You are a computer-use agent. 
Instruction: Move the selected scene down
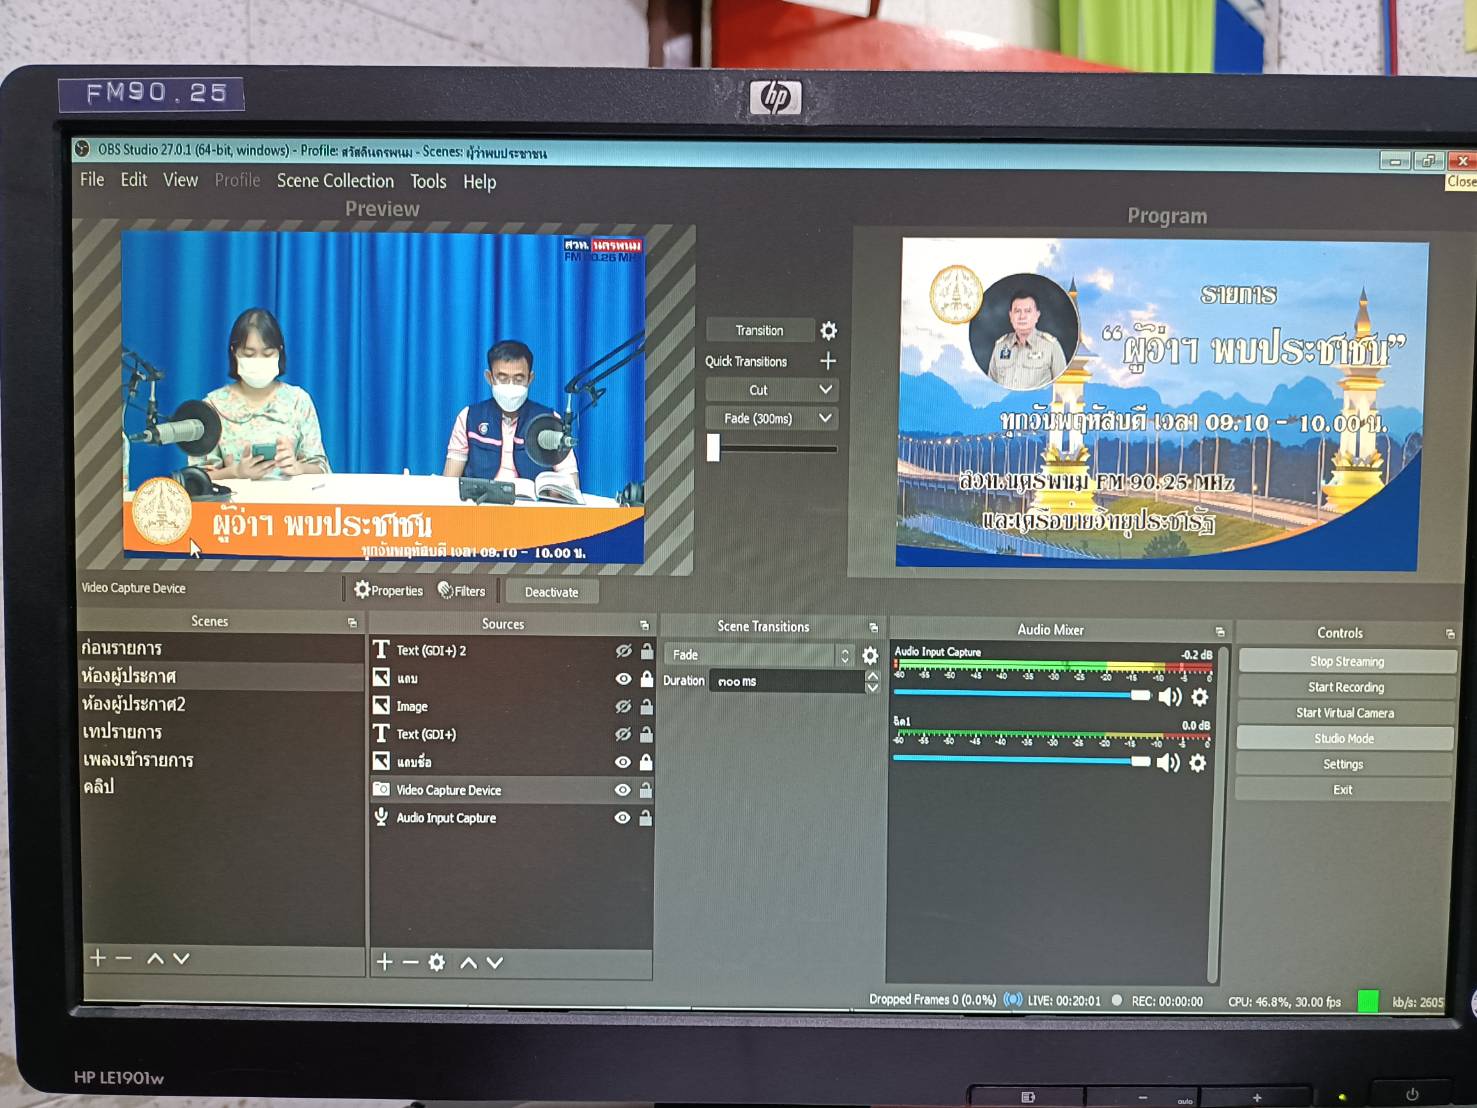[181, 958]
